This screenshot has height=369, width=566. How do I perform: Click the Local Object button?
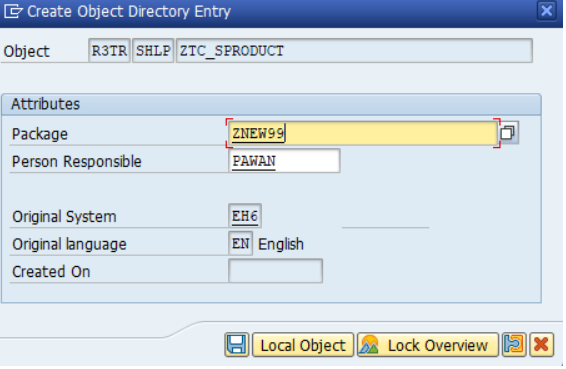pos(303,345)
